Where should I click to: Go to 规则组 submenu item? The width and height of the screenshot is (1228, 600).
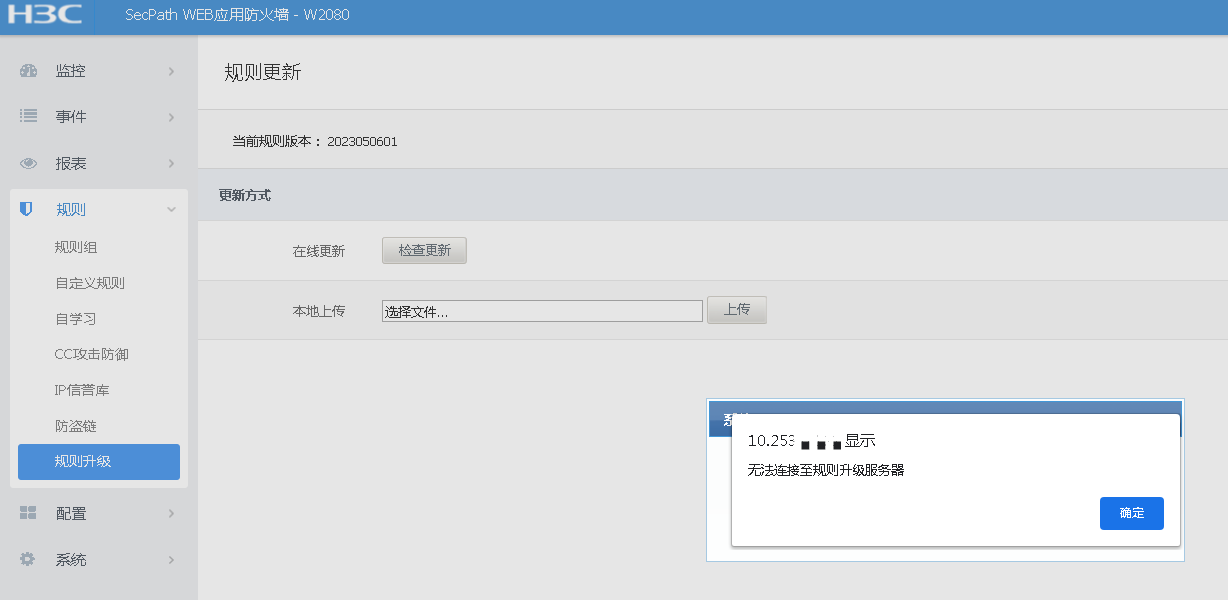click(76, 247)
